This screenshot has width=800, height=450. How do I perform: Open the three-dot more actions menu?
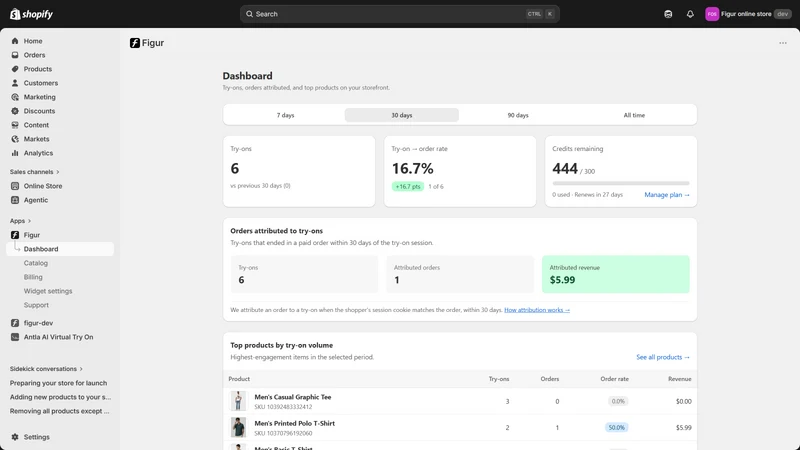pyautogui.click(x=783, y=43)
